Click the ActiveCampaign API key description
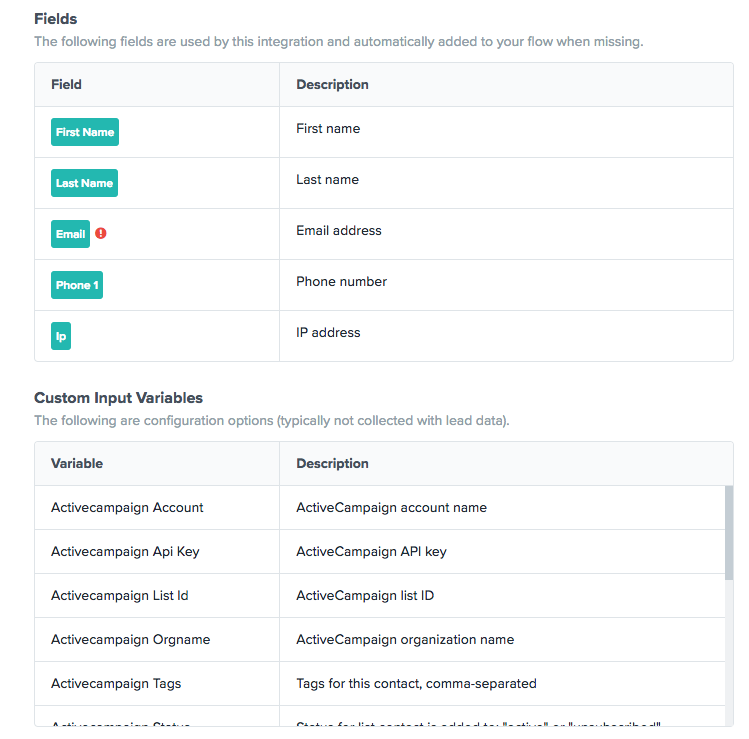749x739 pixels. 371,551
